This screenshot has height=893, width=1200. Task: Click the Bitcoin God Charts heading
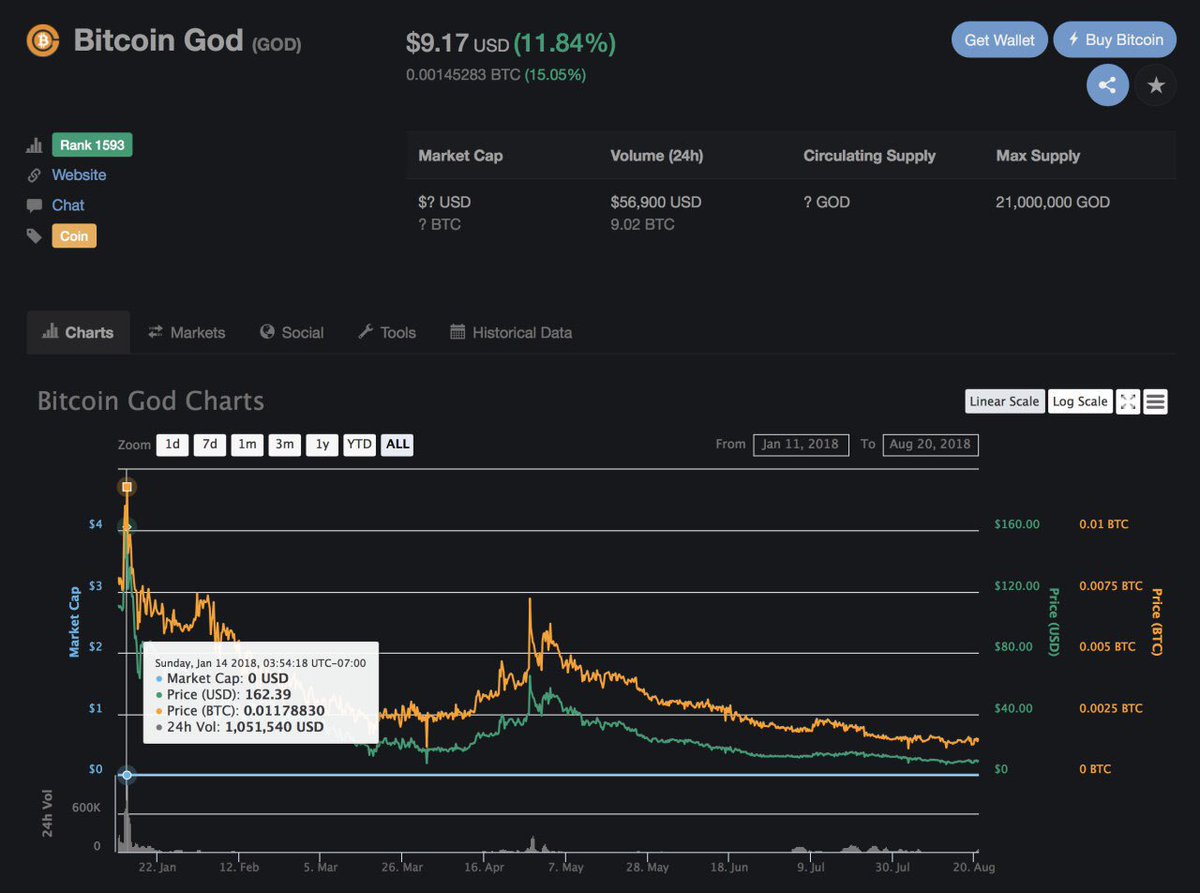[151, 401]
